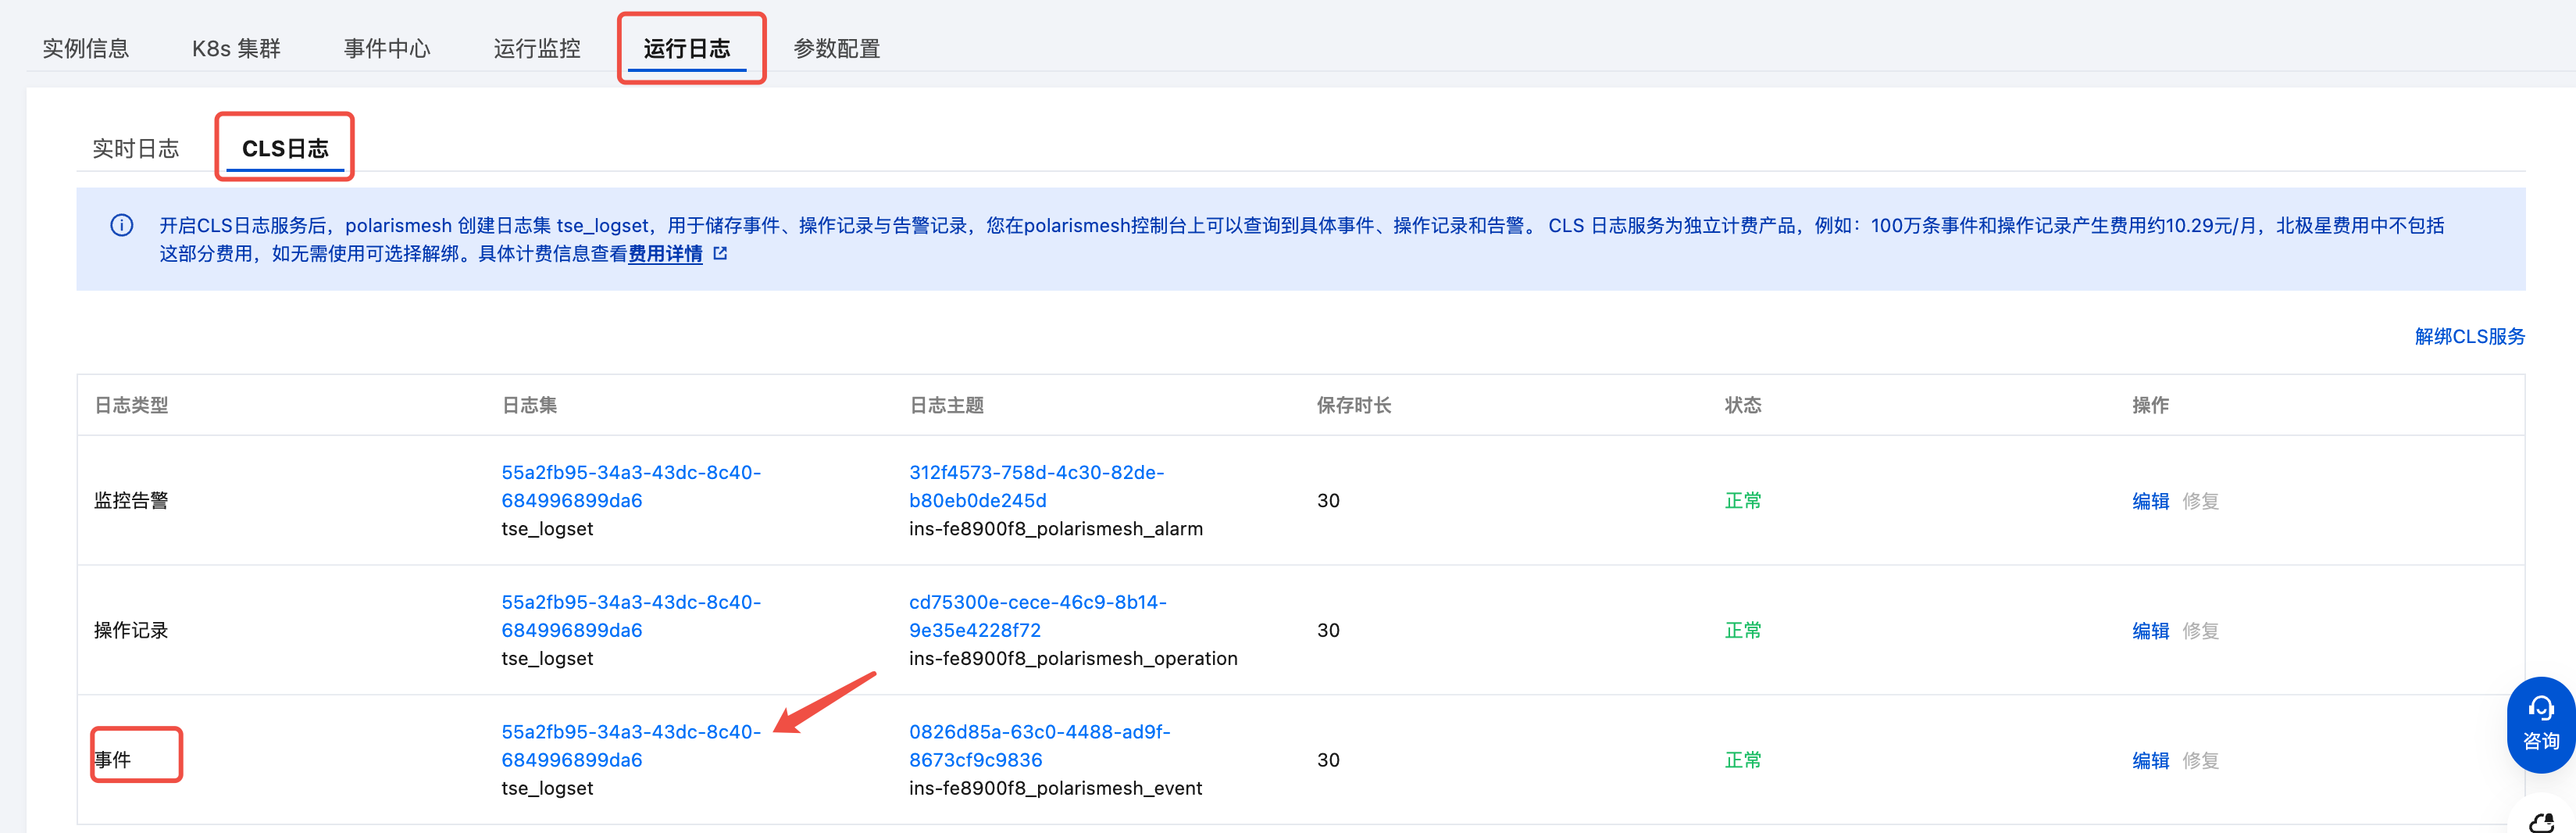Open the 费用详情 link
Viewport: 2576px width, 833px height.
click(665, 254)
